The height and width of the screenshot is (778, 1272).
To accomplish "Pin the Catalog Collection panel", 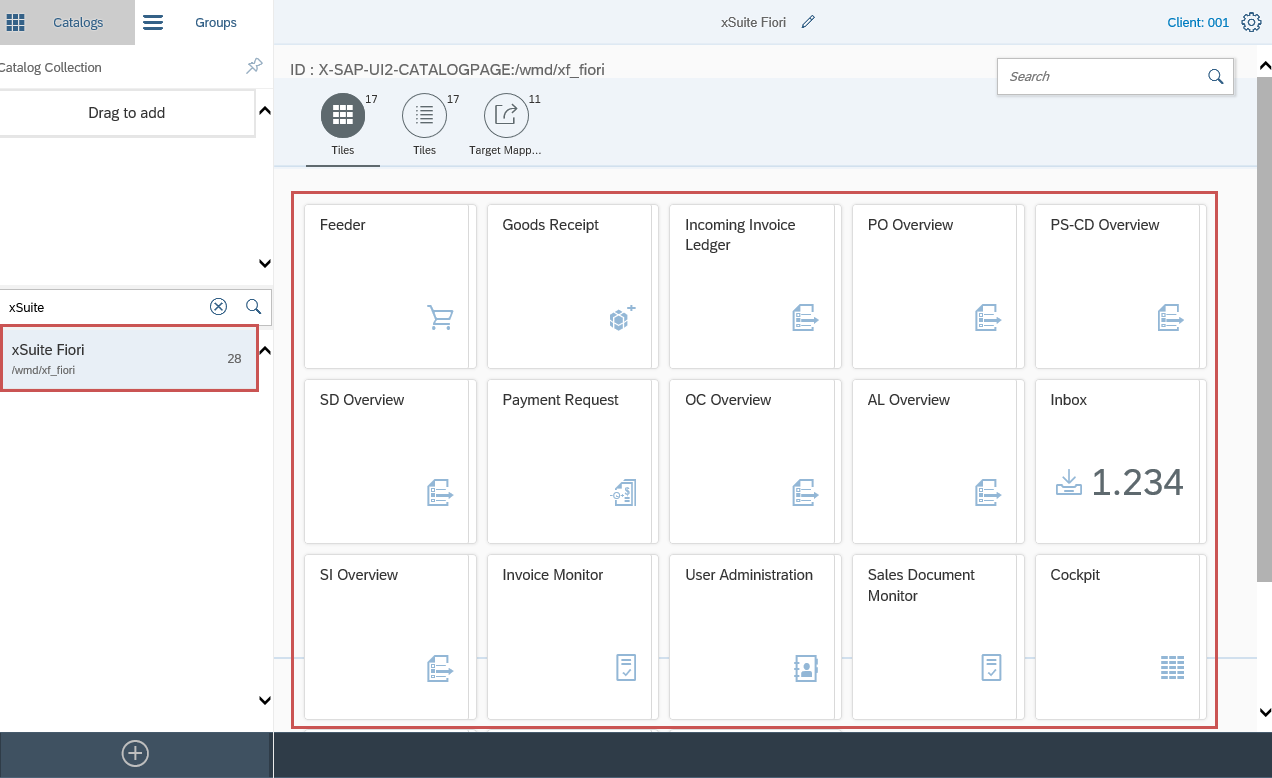I will (x=254, y=67).
